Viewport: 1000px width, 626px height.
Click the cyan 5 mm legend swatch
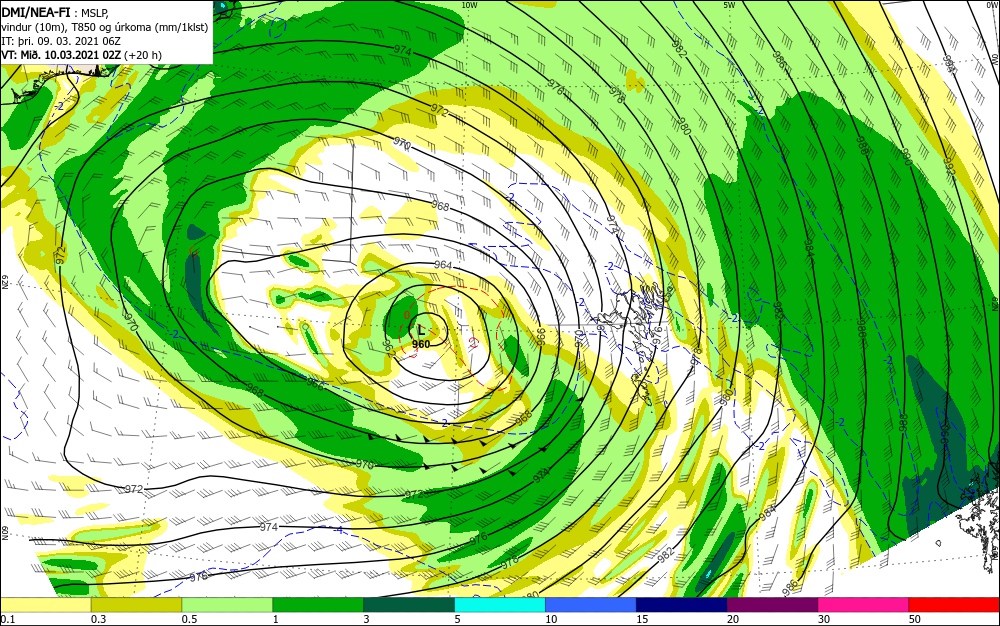[500, 605]
